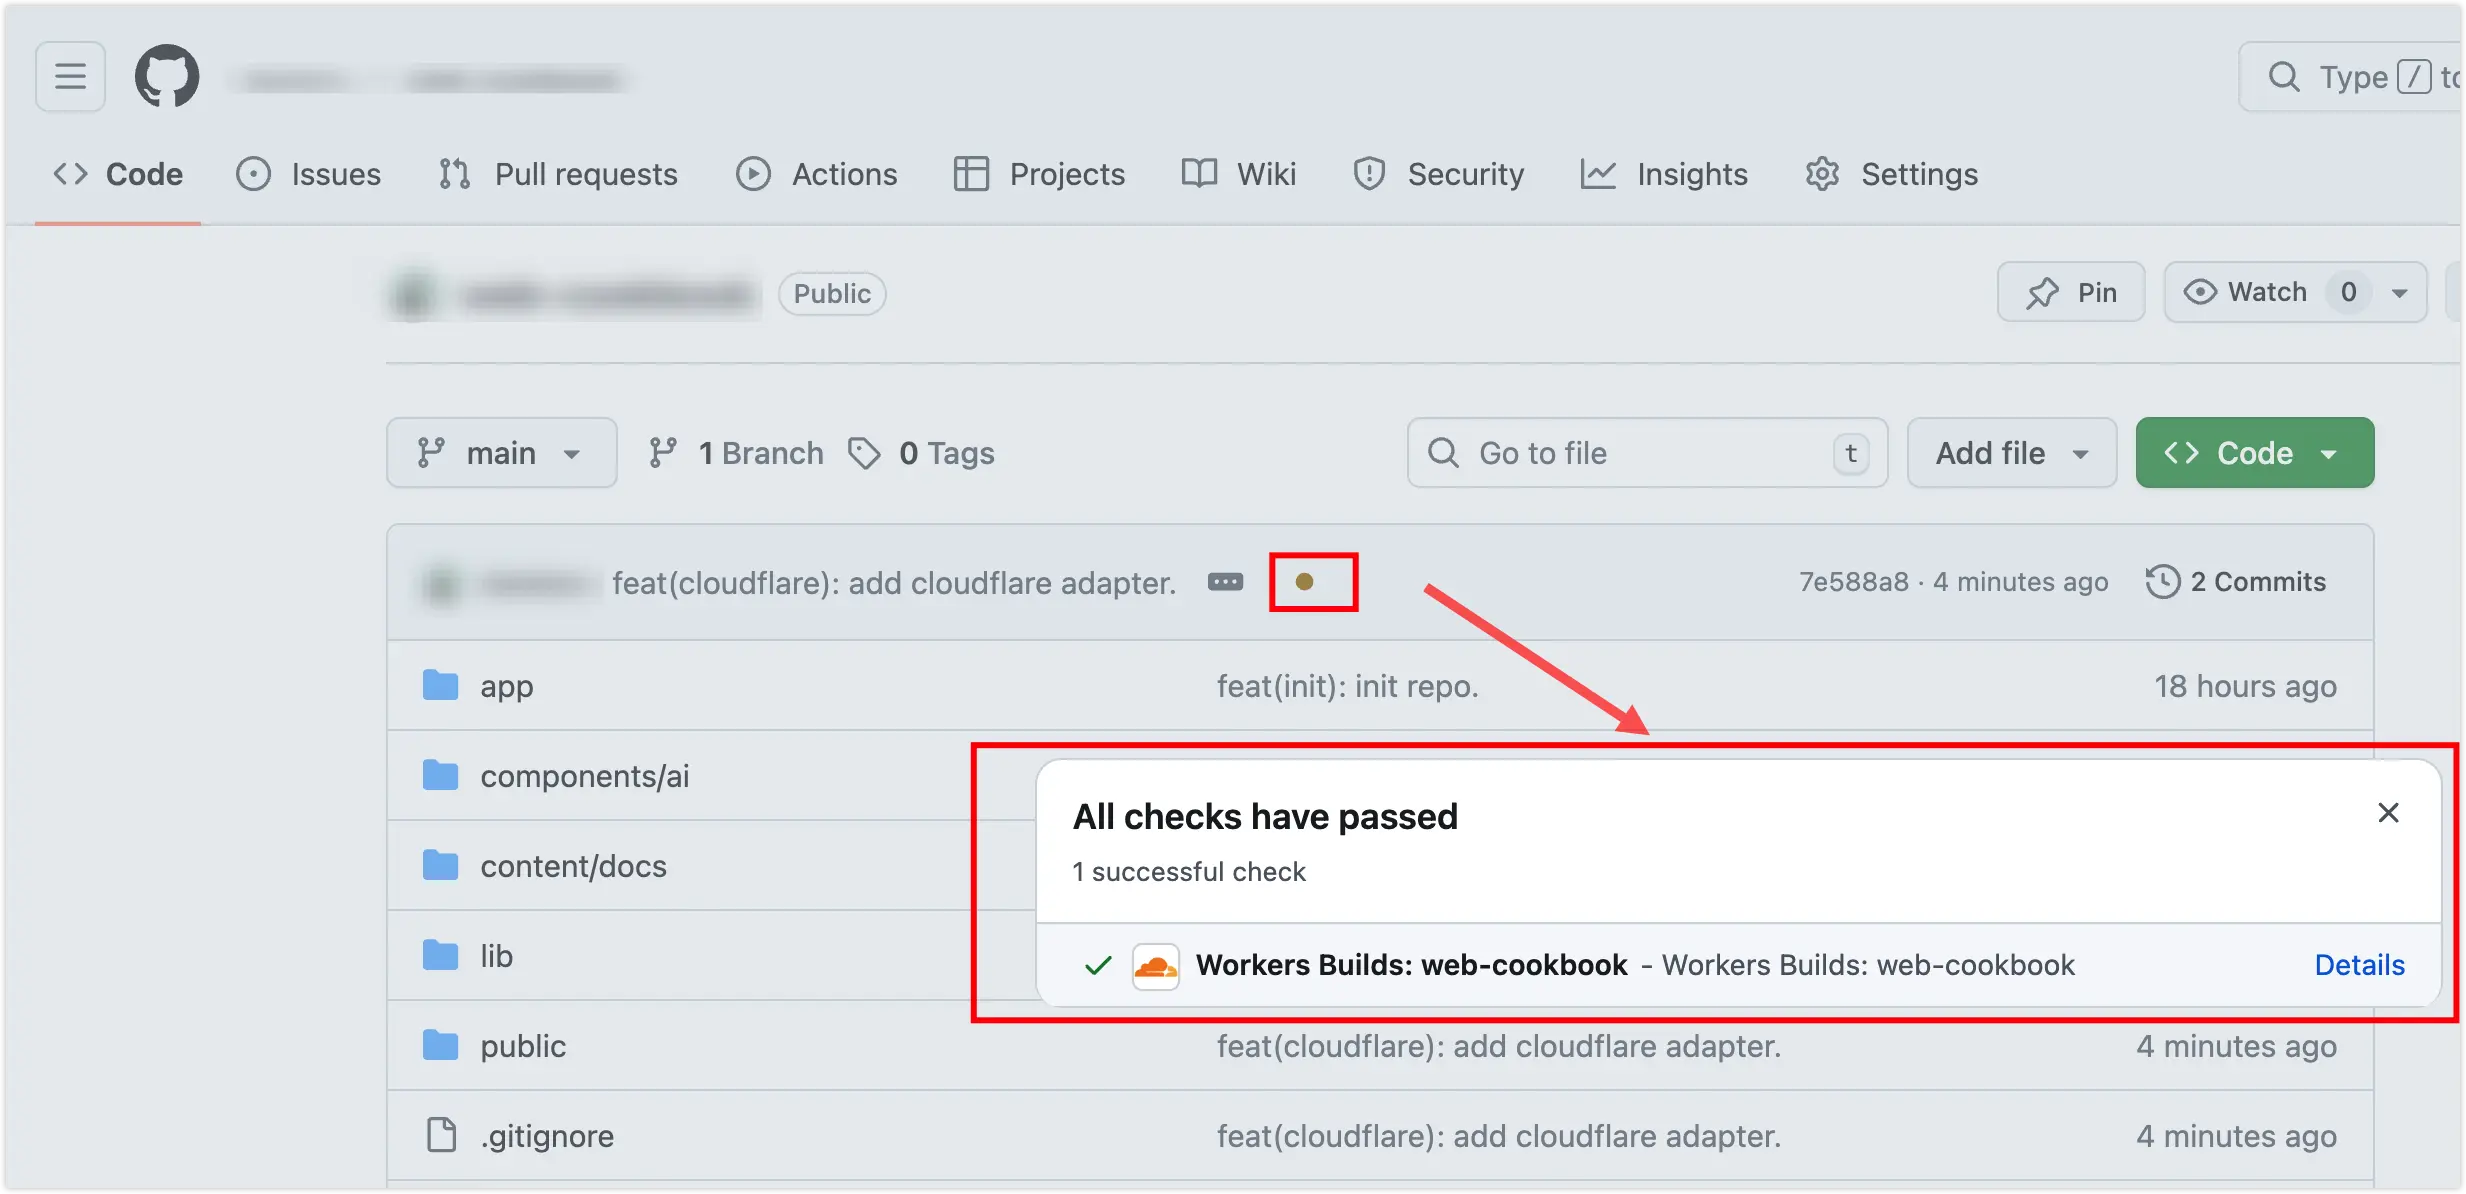Go to the Actions tab
Viewport: 2466px width, 1194px height.
pos(817,174)
